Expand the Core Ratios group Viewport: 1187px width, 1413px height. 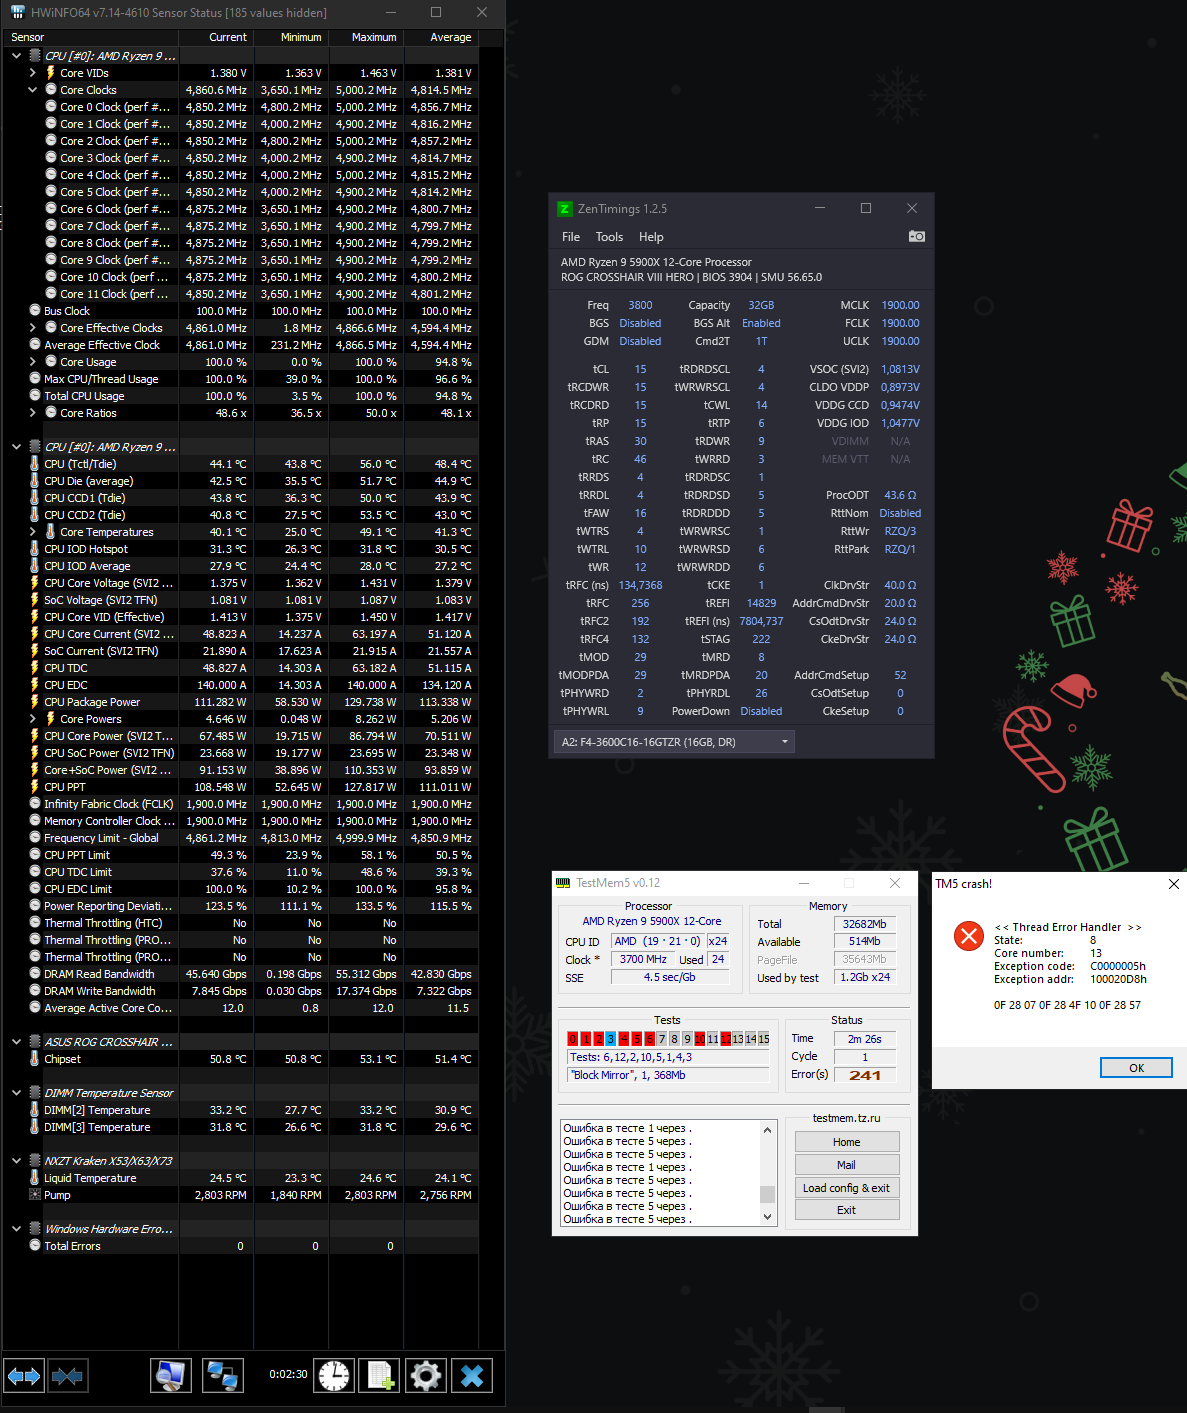(x=32, y=413)
